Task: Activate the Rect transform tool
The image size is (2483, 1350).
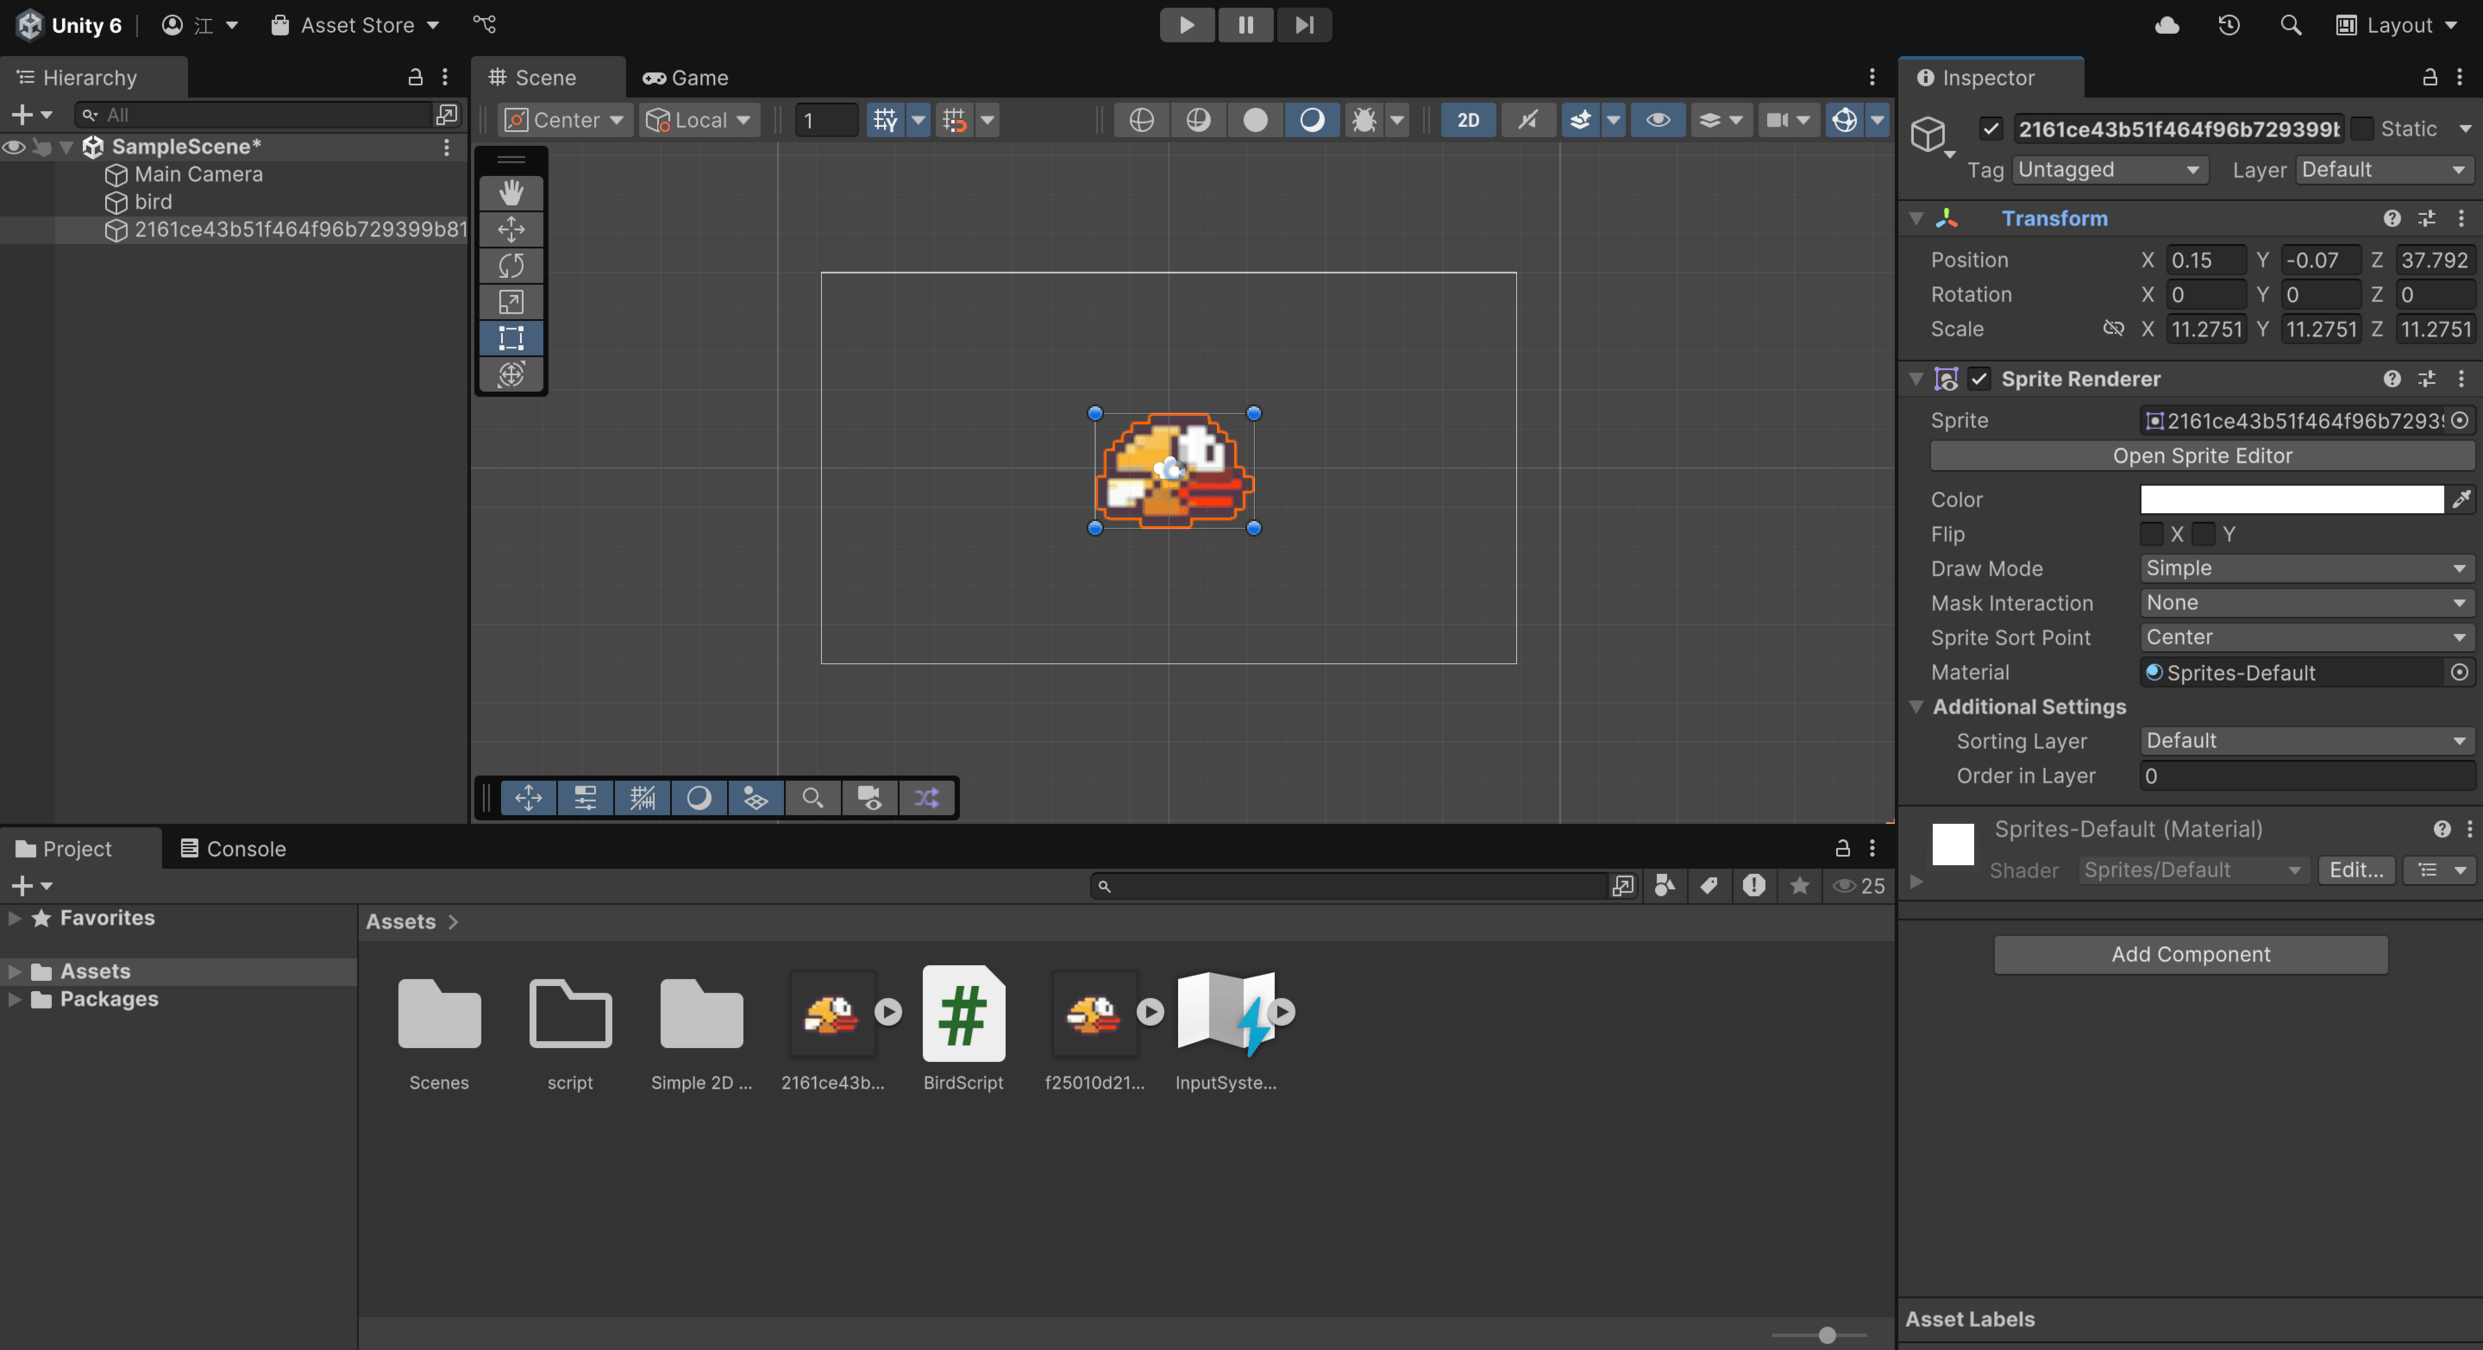Action: [511, 338]
